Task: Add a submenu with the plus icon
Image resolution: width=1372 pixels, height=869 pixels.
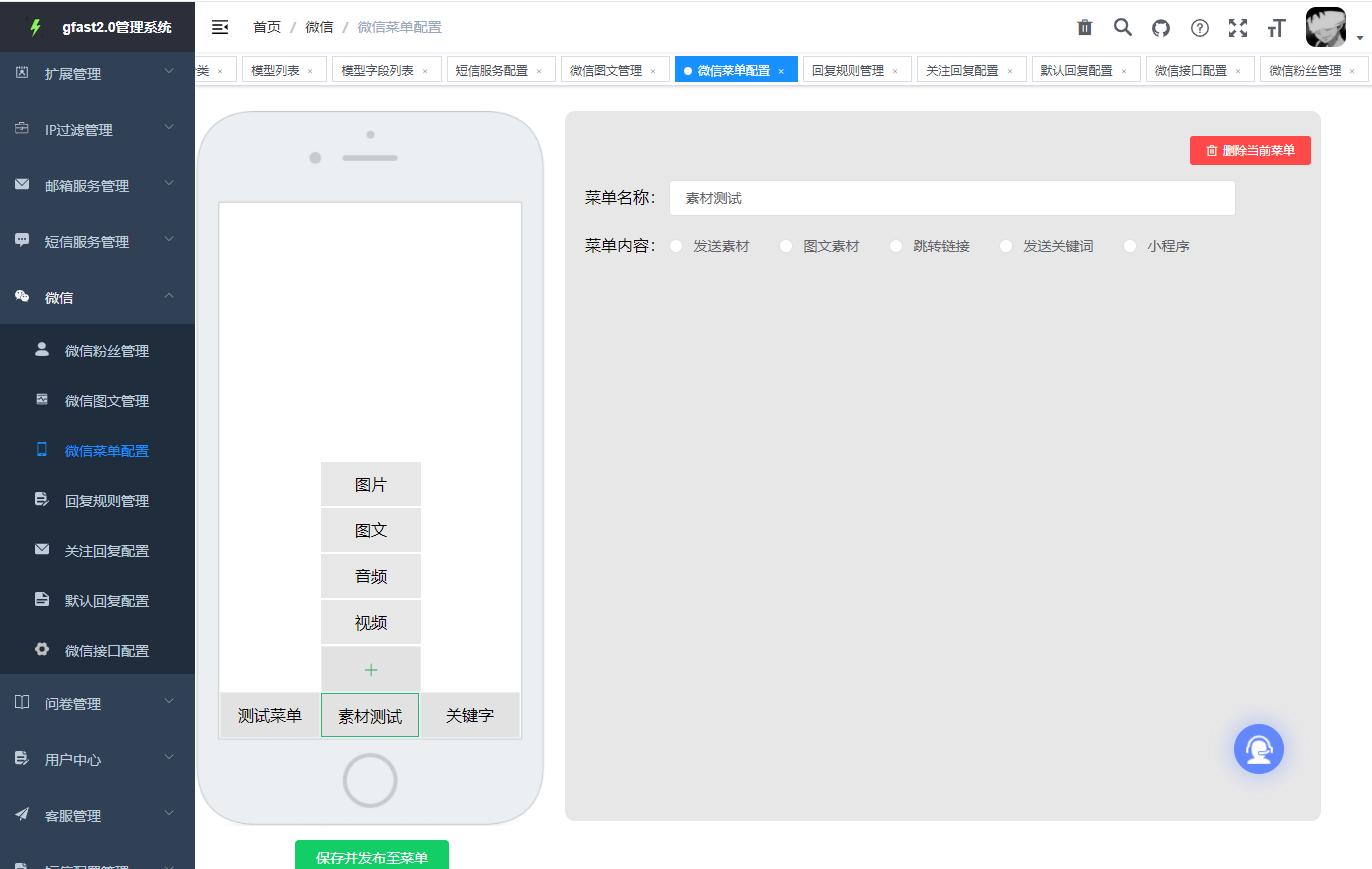Action: point(371,669)
